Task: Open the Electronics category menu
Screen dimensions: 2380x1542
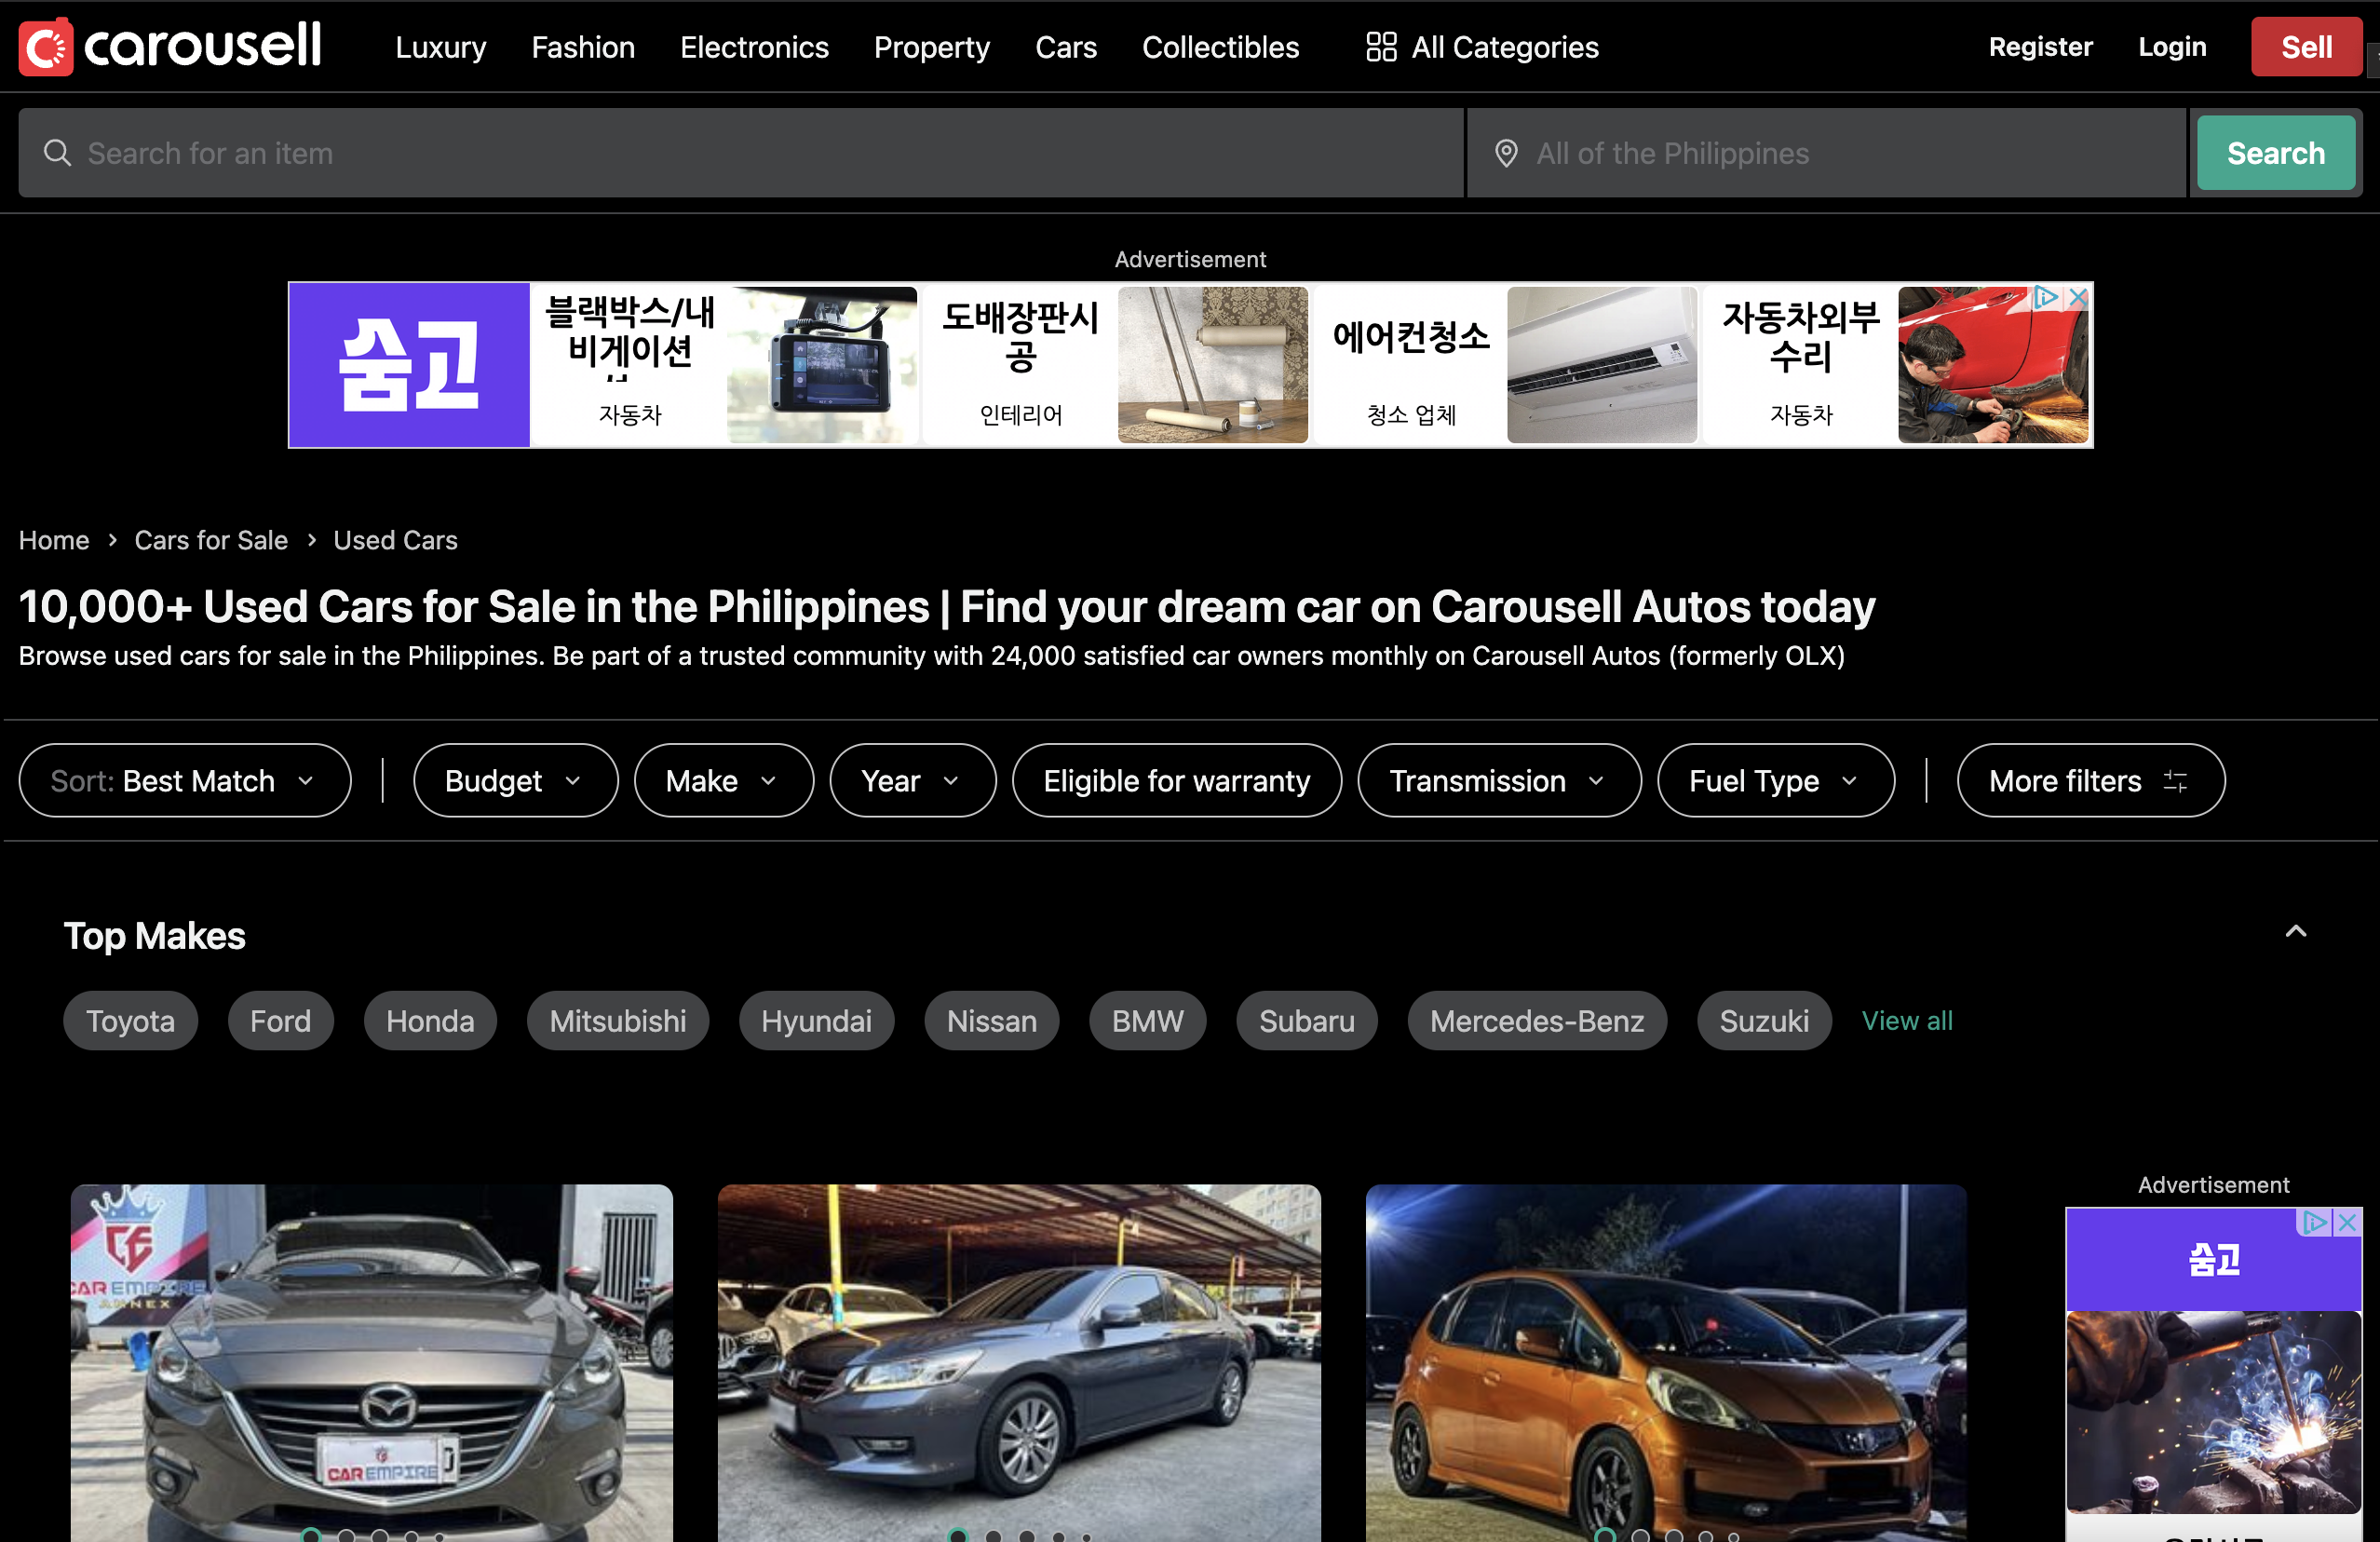Action: pyautogui.click(x=754, y=47)
